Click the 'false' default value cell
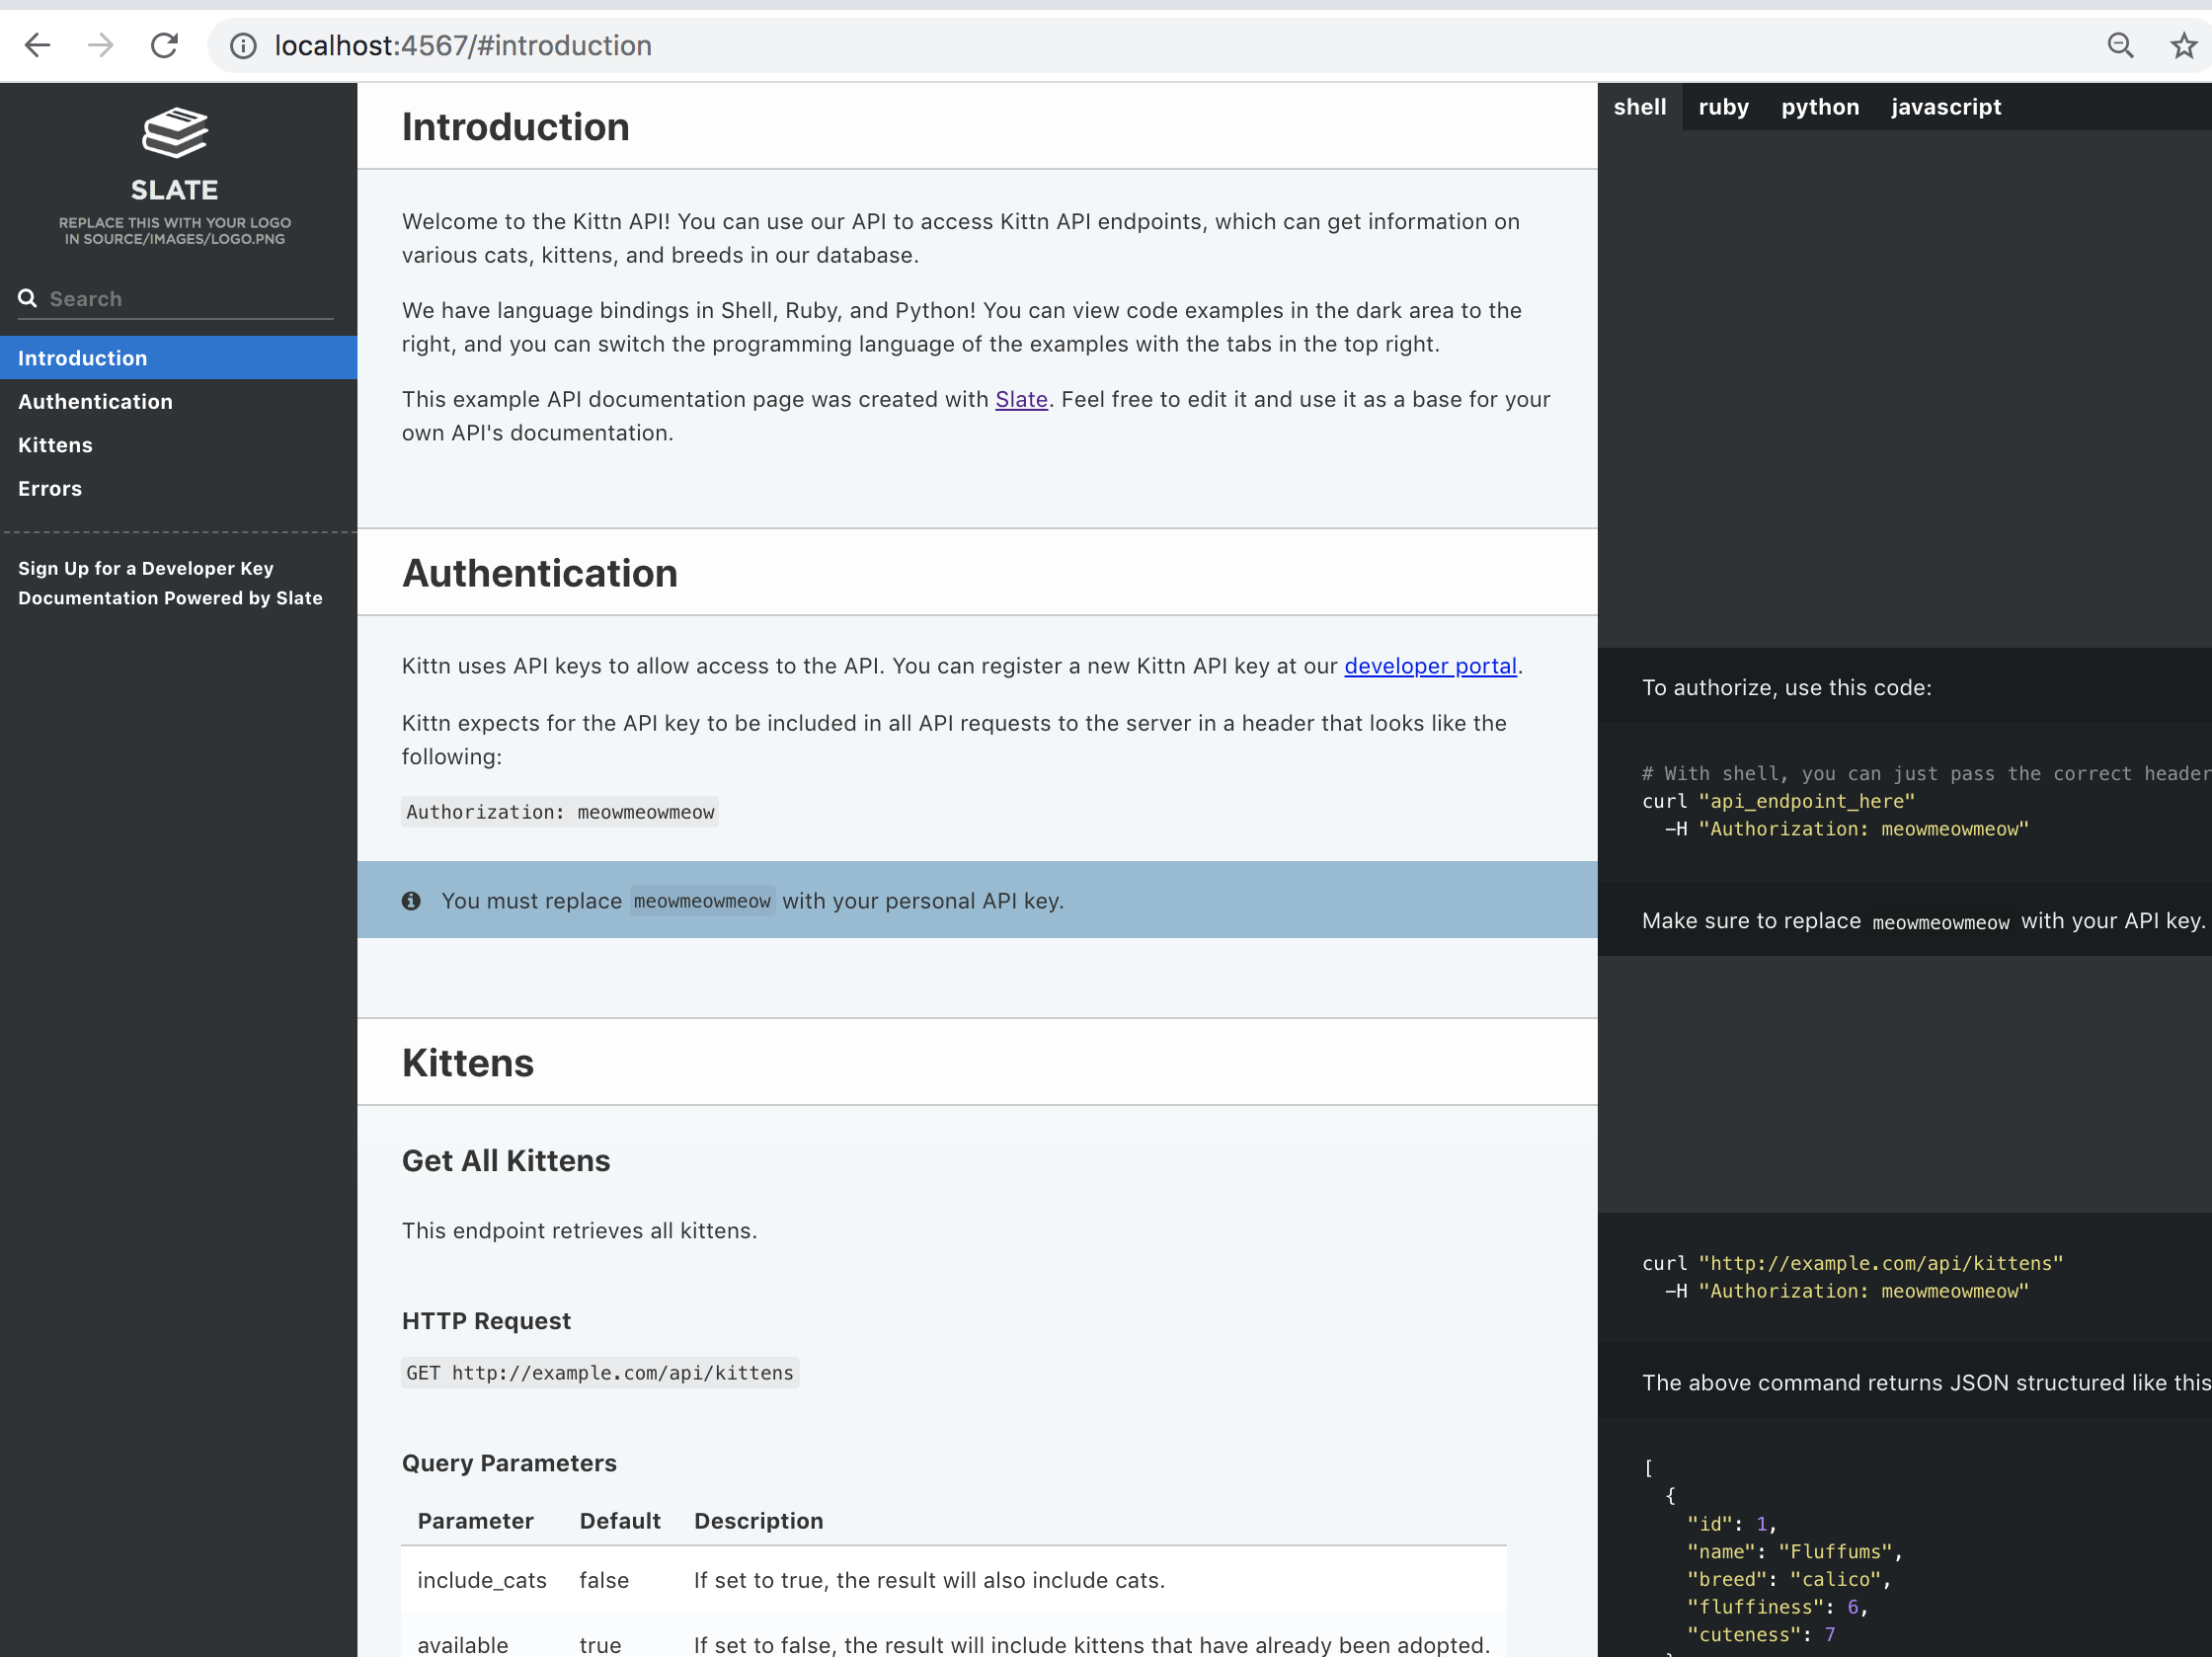 click(604, 1580)
